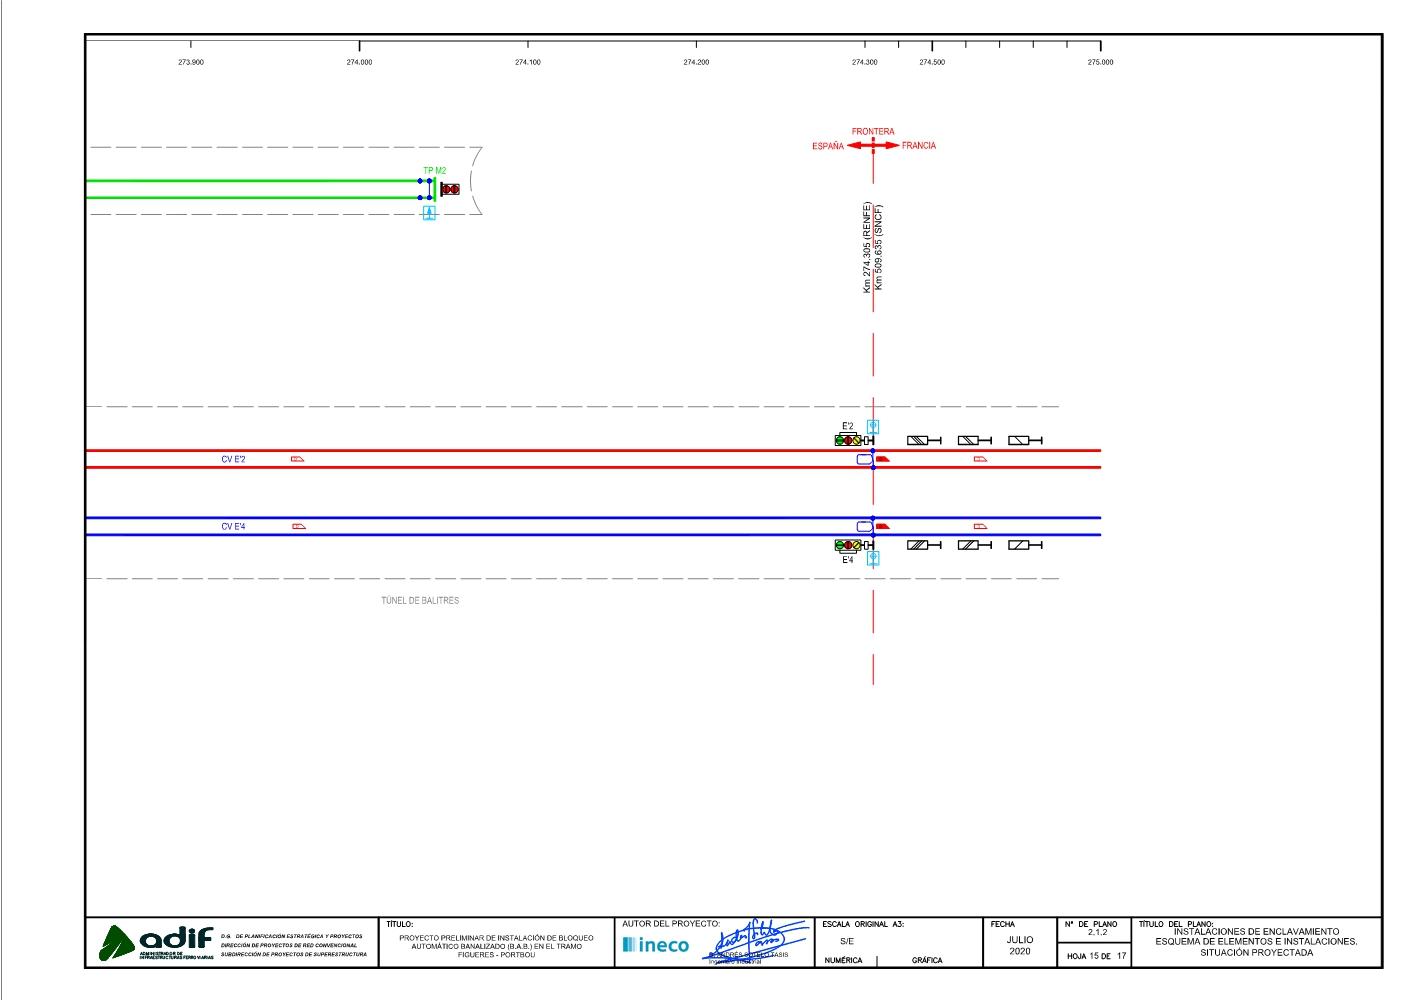1413x1000 pixels.
Task: Click the CV E'2 track circuit label
Action: [233, 459]
